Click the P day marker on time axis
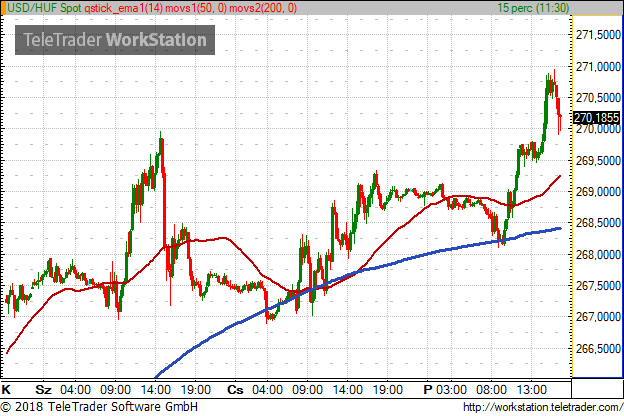Screen dimensions: 624x416 [x=427, y=389]
